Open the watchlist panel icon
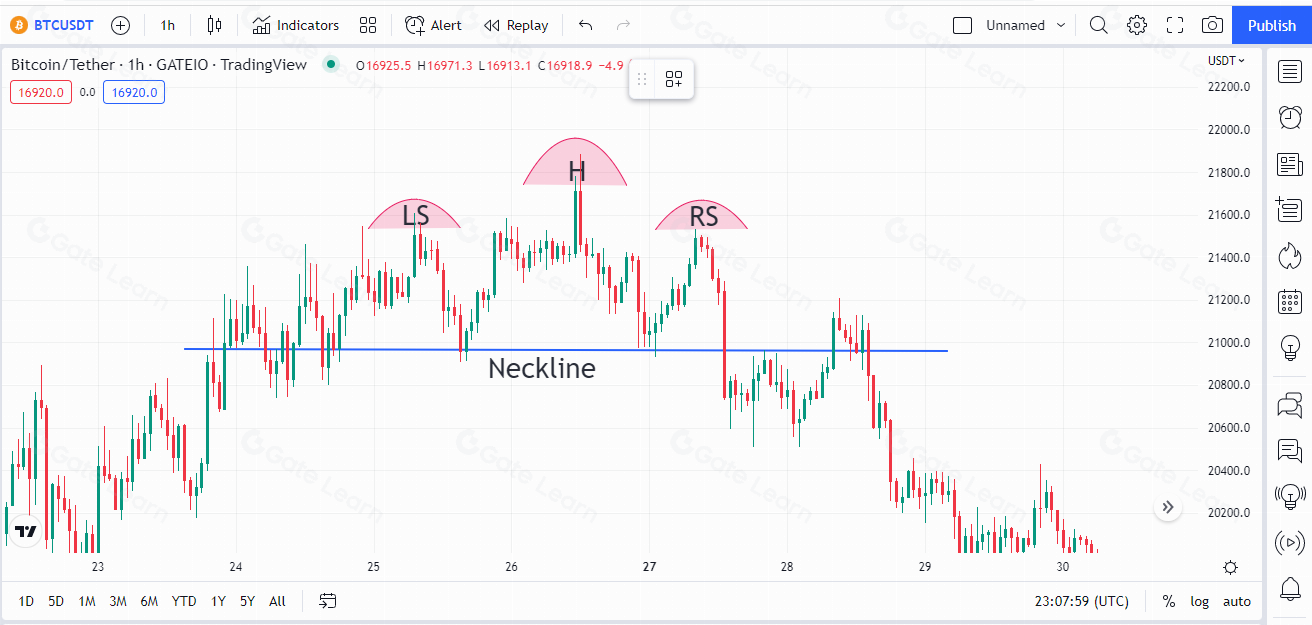The image size is (1312, 625). pyautogui.click(x=1290, y=71)
